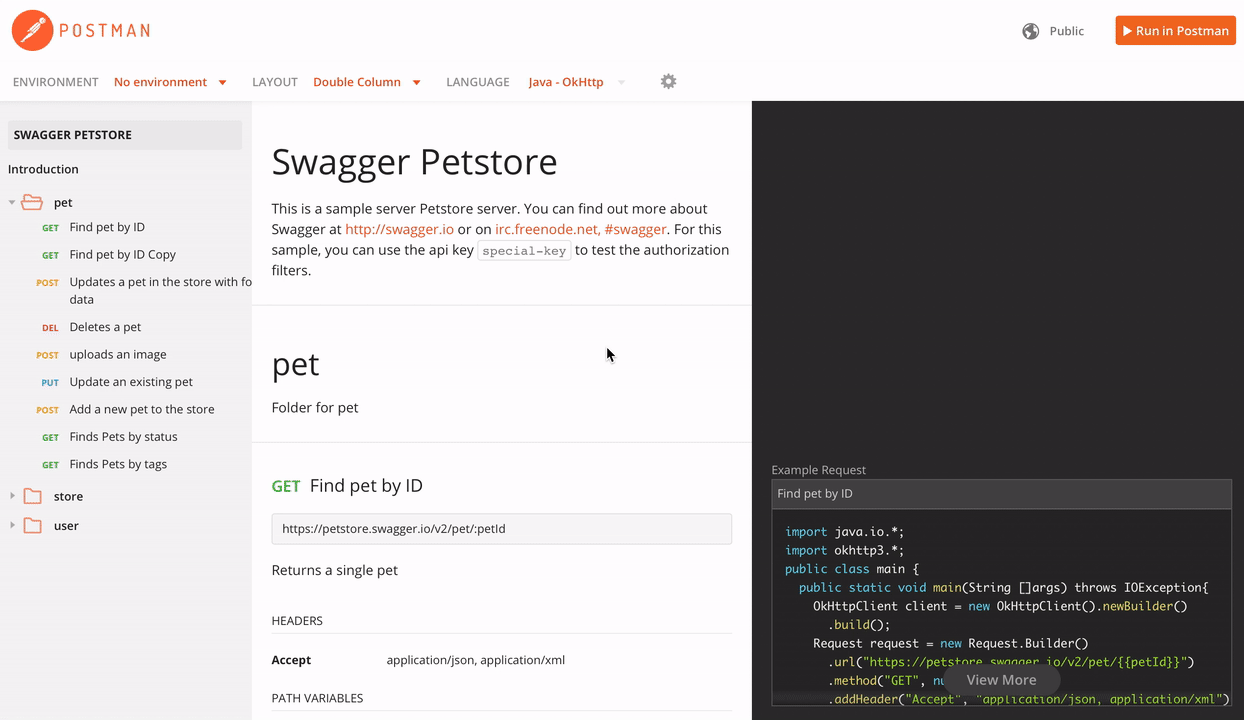Click the Find pet by ID example header
Viewport: 1244px width, 720px height.
[x=1001, y=494]
